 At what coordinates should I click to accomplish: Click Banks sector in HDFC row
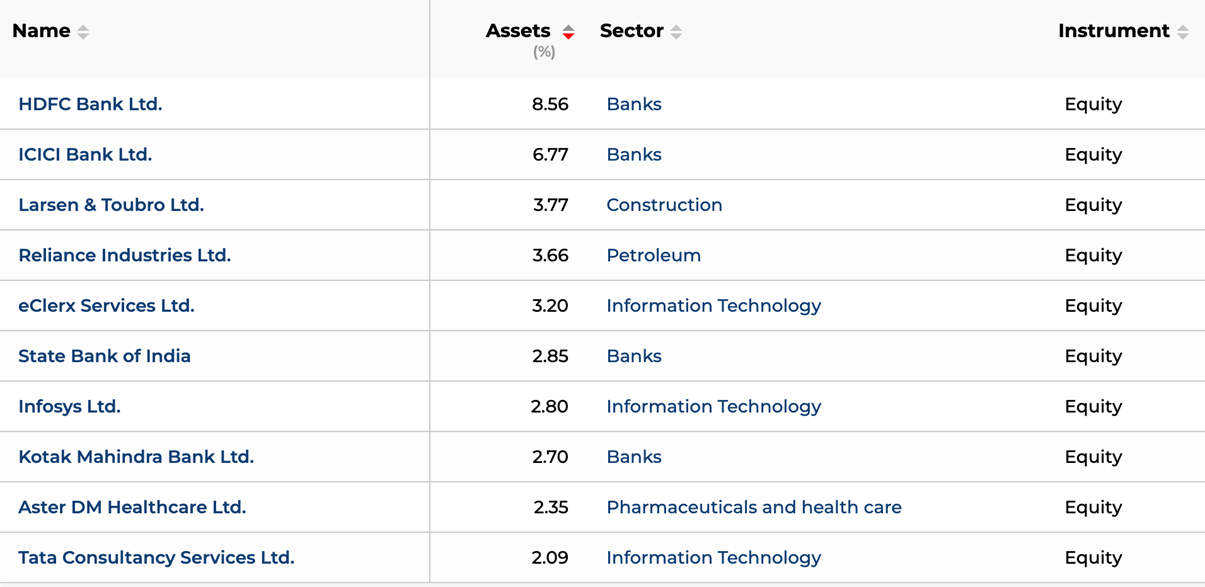click(x=633, y=104)
